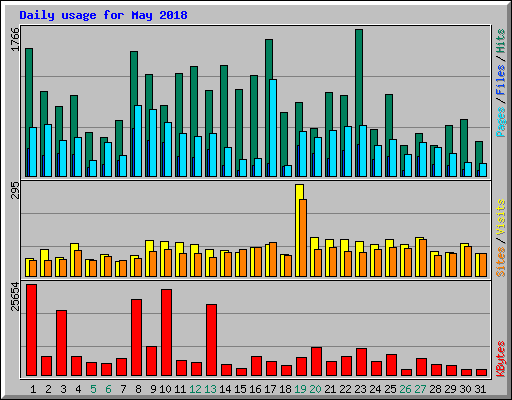
Task: Click the 295 visits axis value
Action: tap(15, 191)
